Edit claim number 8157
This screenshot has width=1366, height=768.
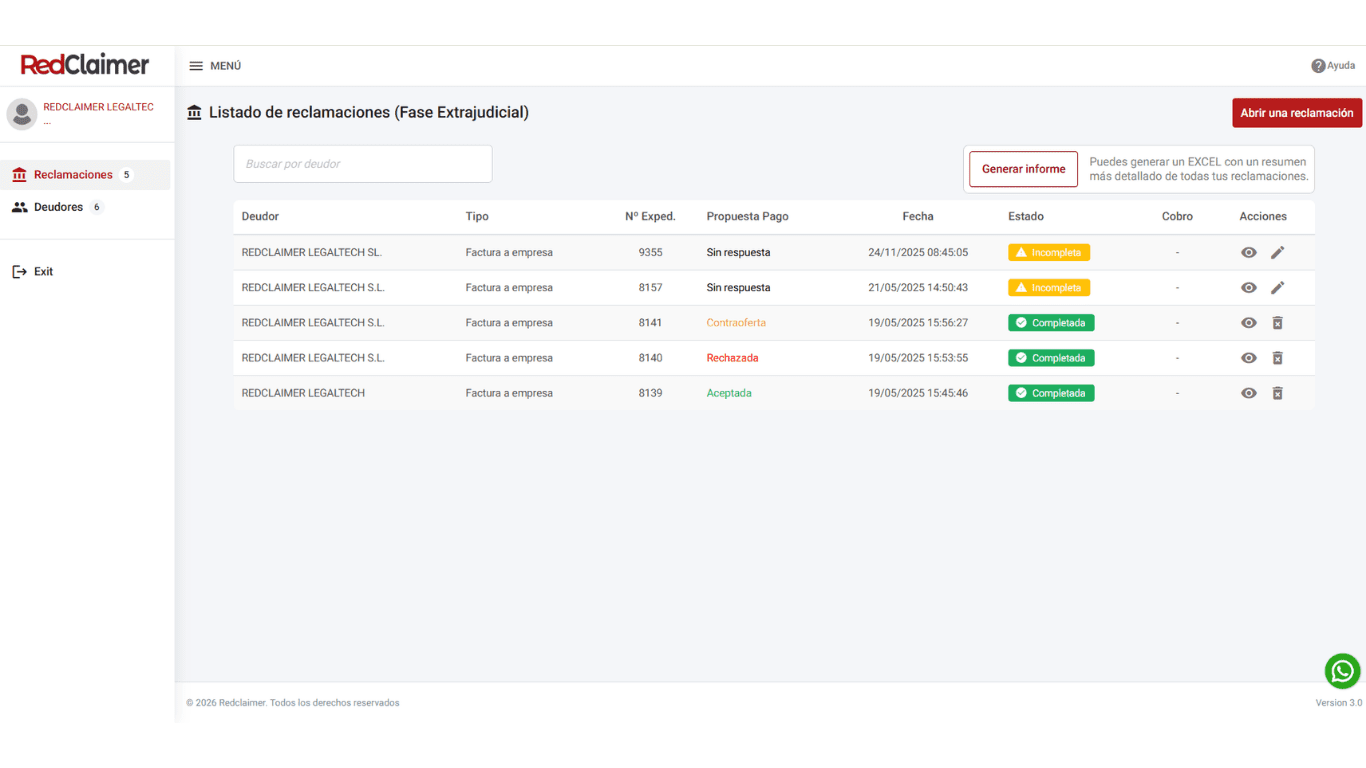click(x=1277, y=288)
